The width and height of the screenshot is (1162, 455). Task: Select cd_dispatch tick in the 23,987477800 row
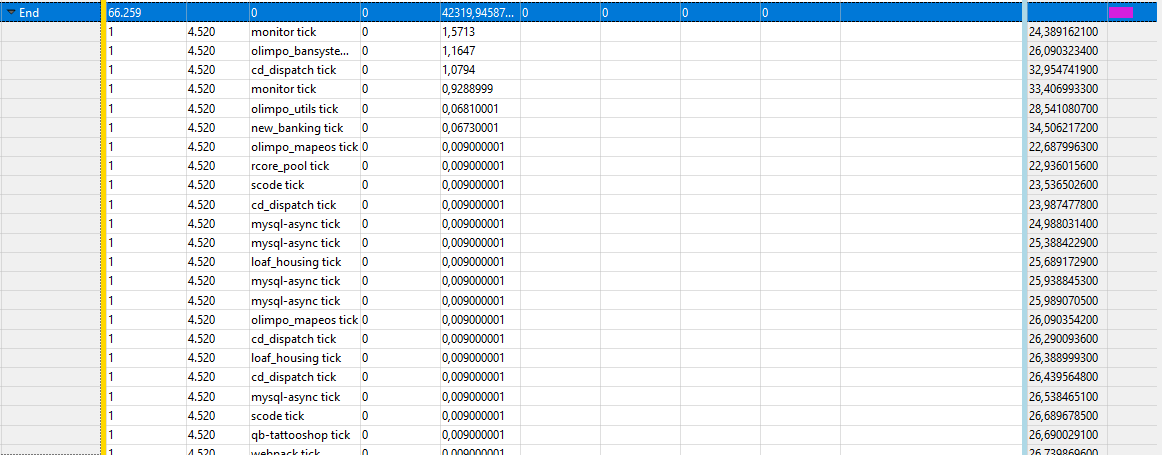(x=293, y=205)
